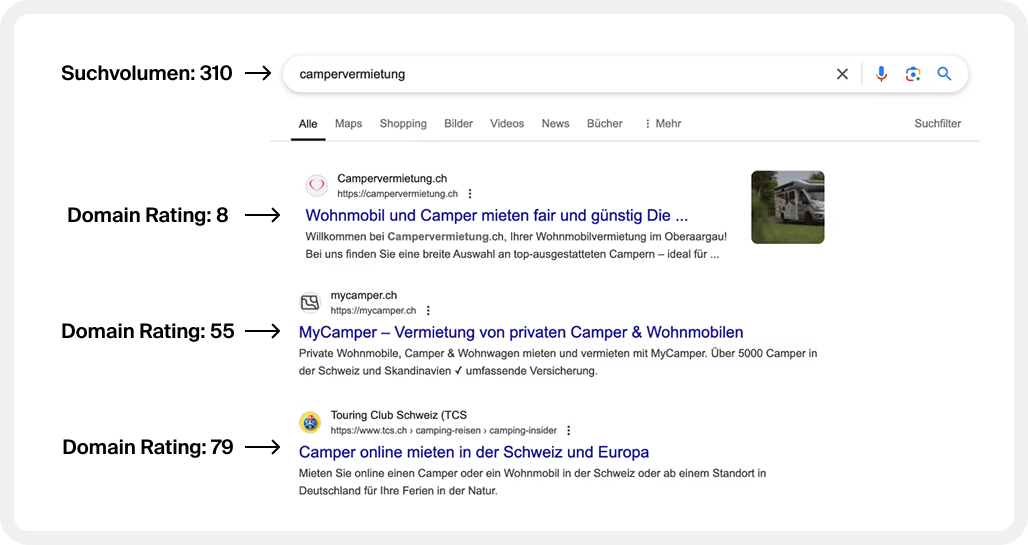Click the Campervermietung.ch heart favicon
Viewport: 1028px width, 545px height.
point(317,186)
